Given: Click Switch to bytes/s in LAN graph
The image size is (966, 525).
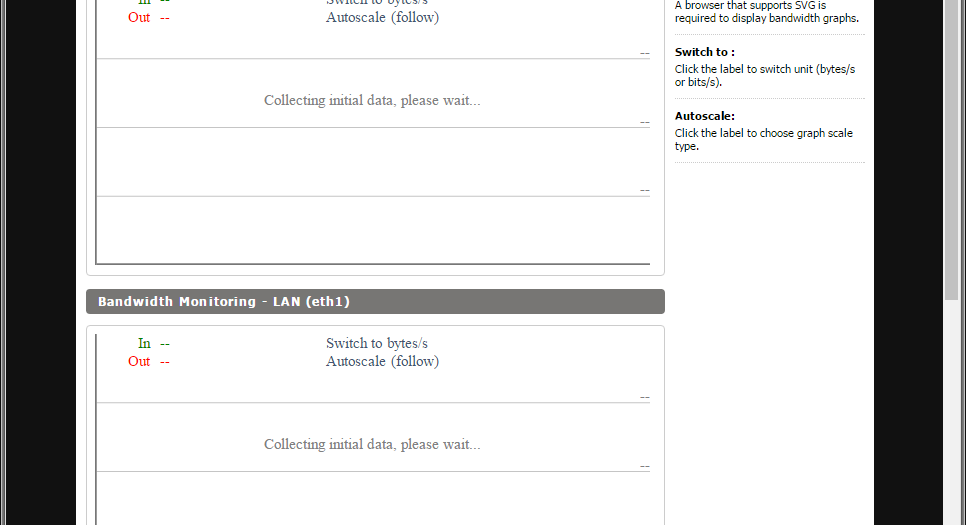Looking at the screenshot, I should [x=376, y=344].
